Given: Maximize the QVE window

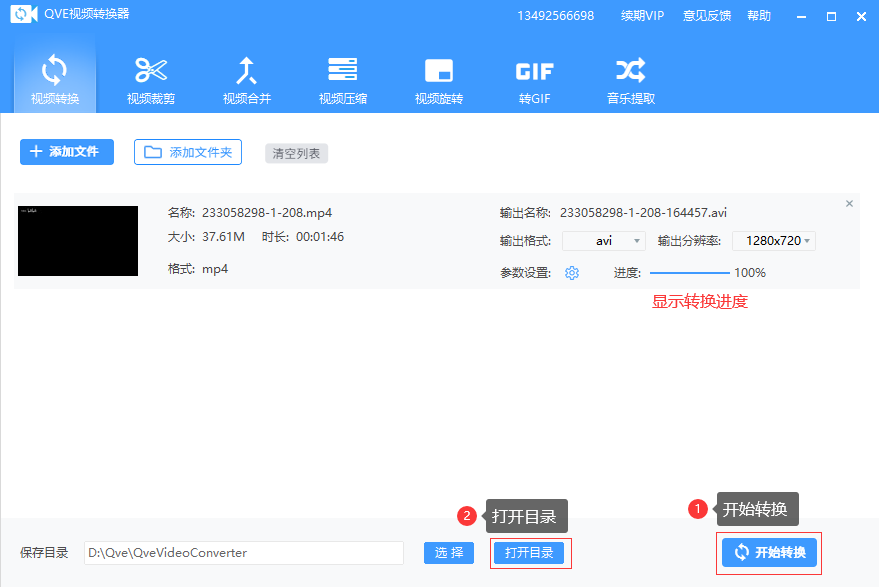Looking at the screenshot, I should (831, 17).
